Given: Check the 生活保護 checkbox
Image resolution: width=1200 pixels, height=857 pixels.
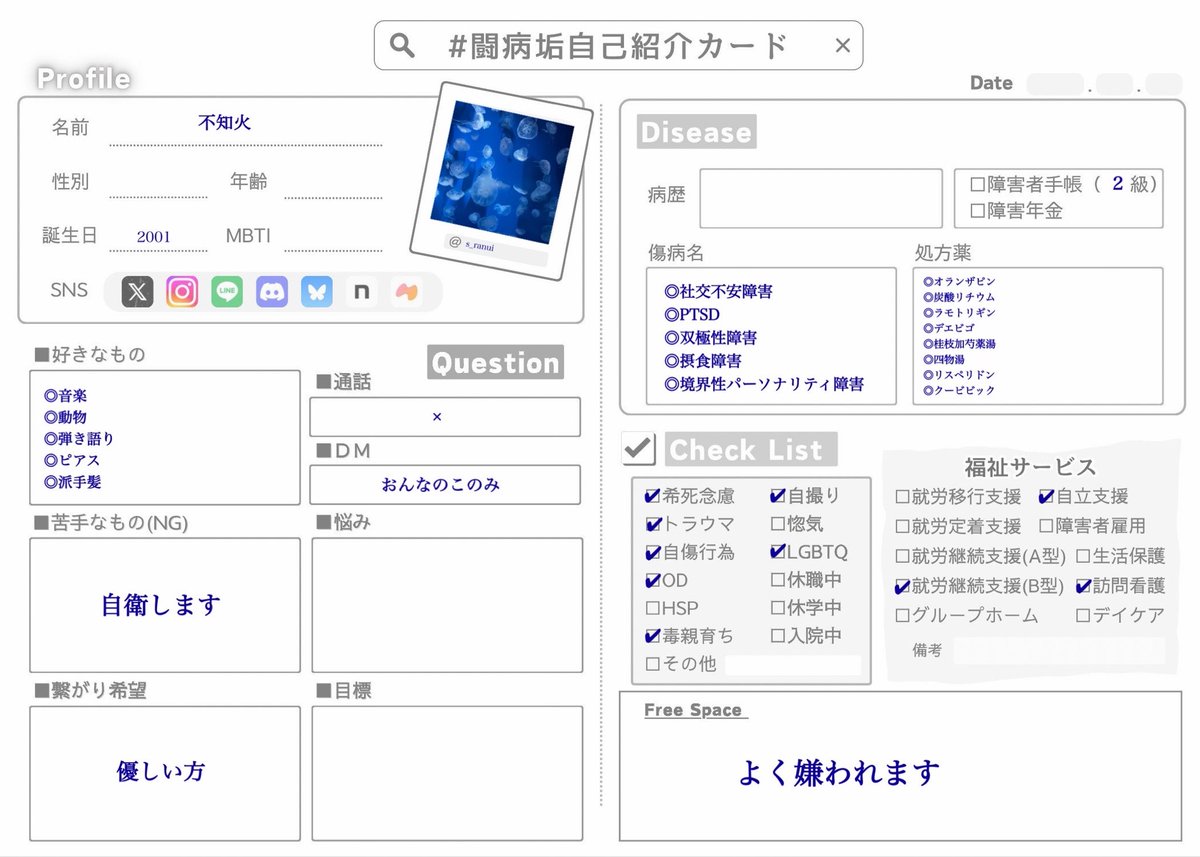Looking at the screenshot, I should [1083, 556].
